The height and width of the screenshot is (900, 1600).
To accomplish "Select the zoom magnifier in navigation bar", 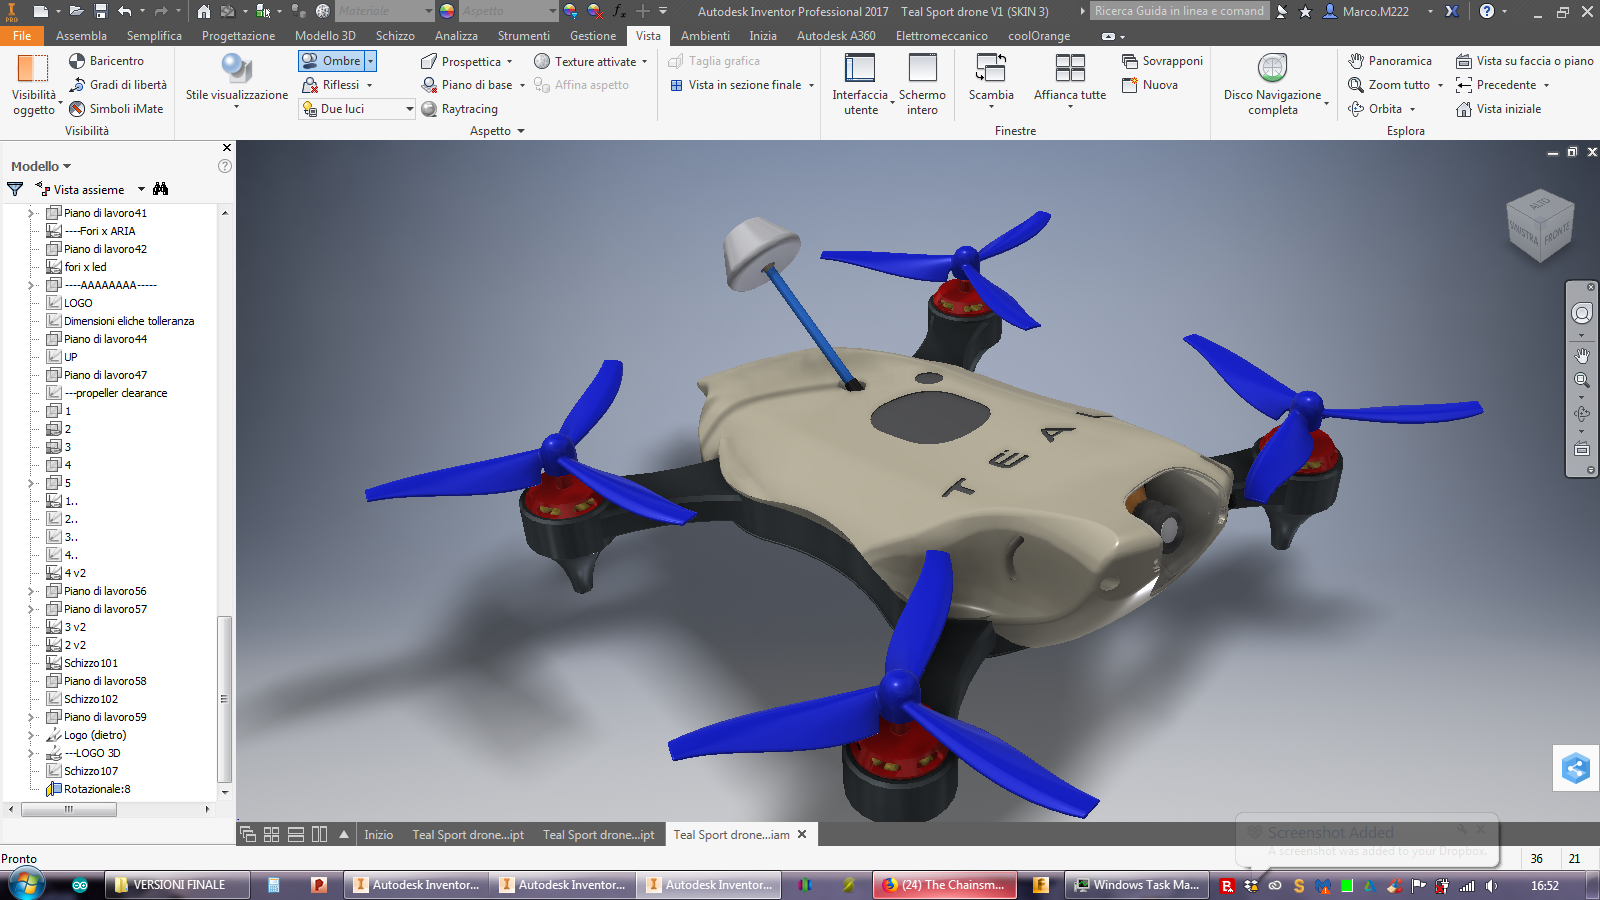I will (1581, 381).
